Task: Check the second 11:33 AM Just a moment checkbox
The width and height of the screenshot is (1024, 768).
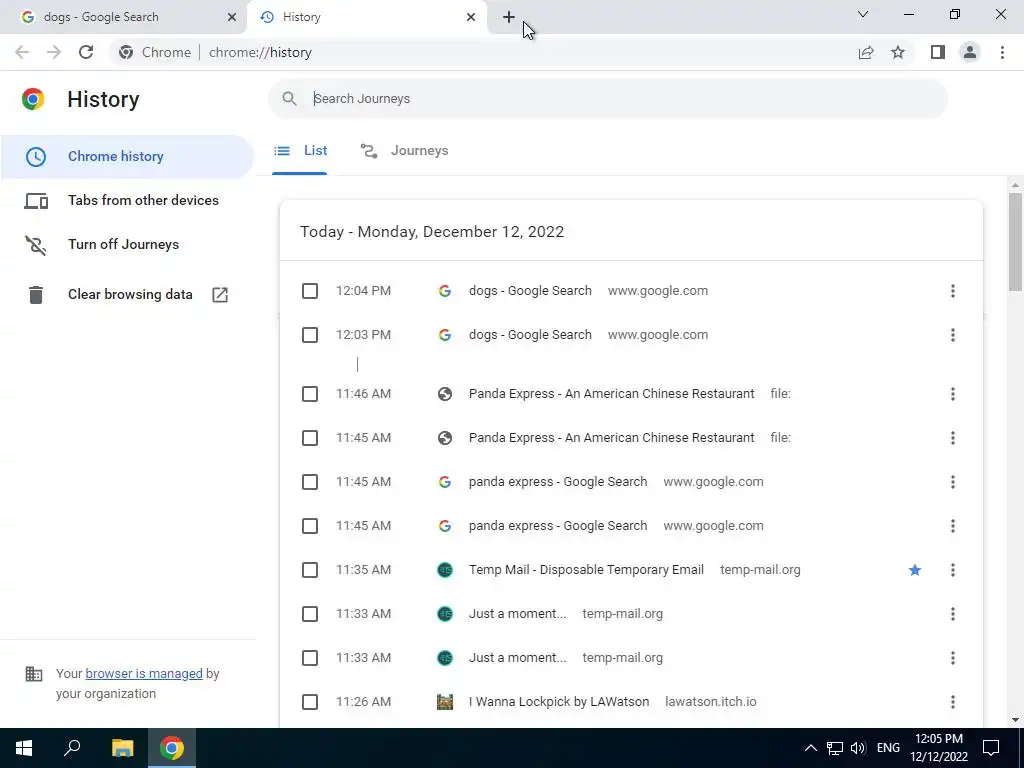Action: pyautogui.click(x=310, y=658)
